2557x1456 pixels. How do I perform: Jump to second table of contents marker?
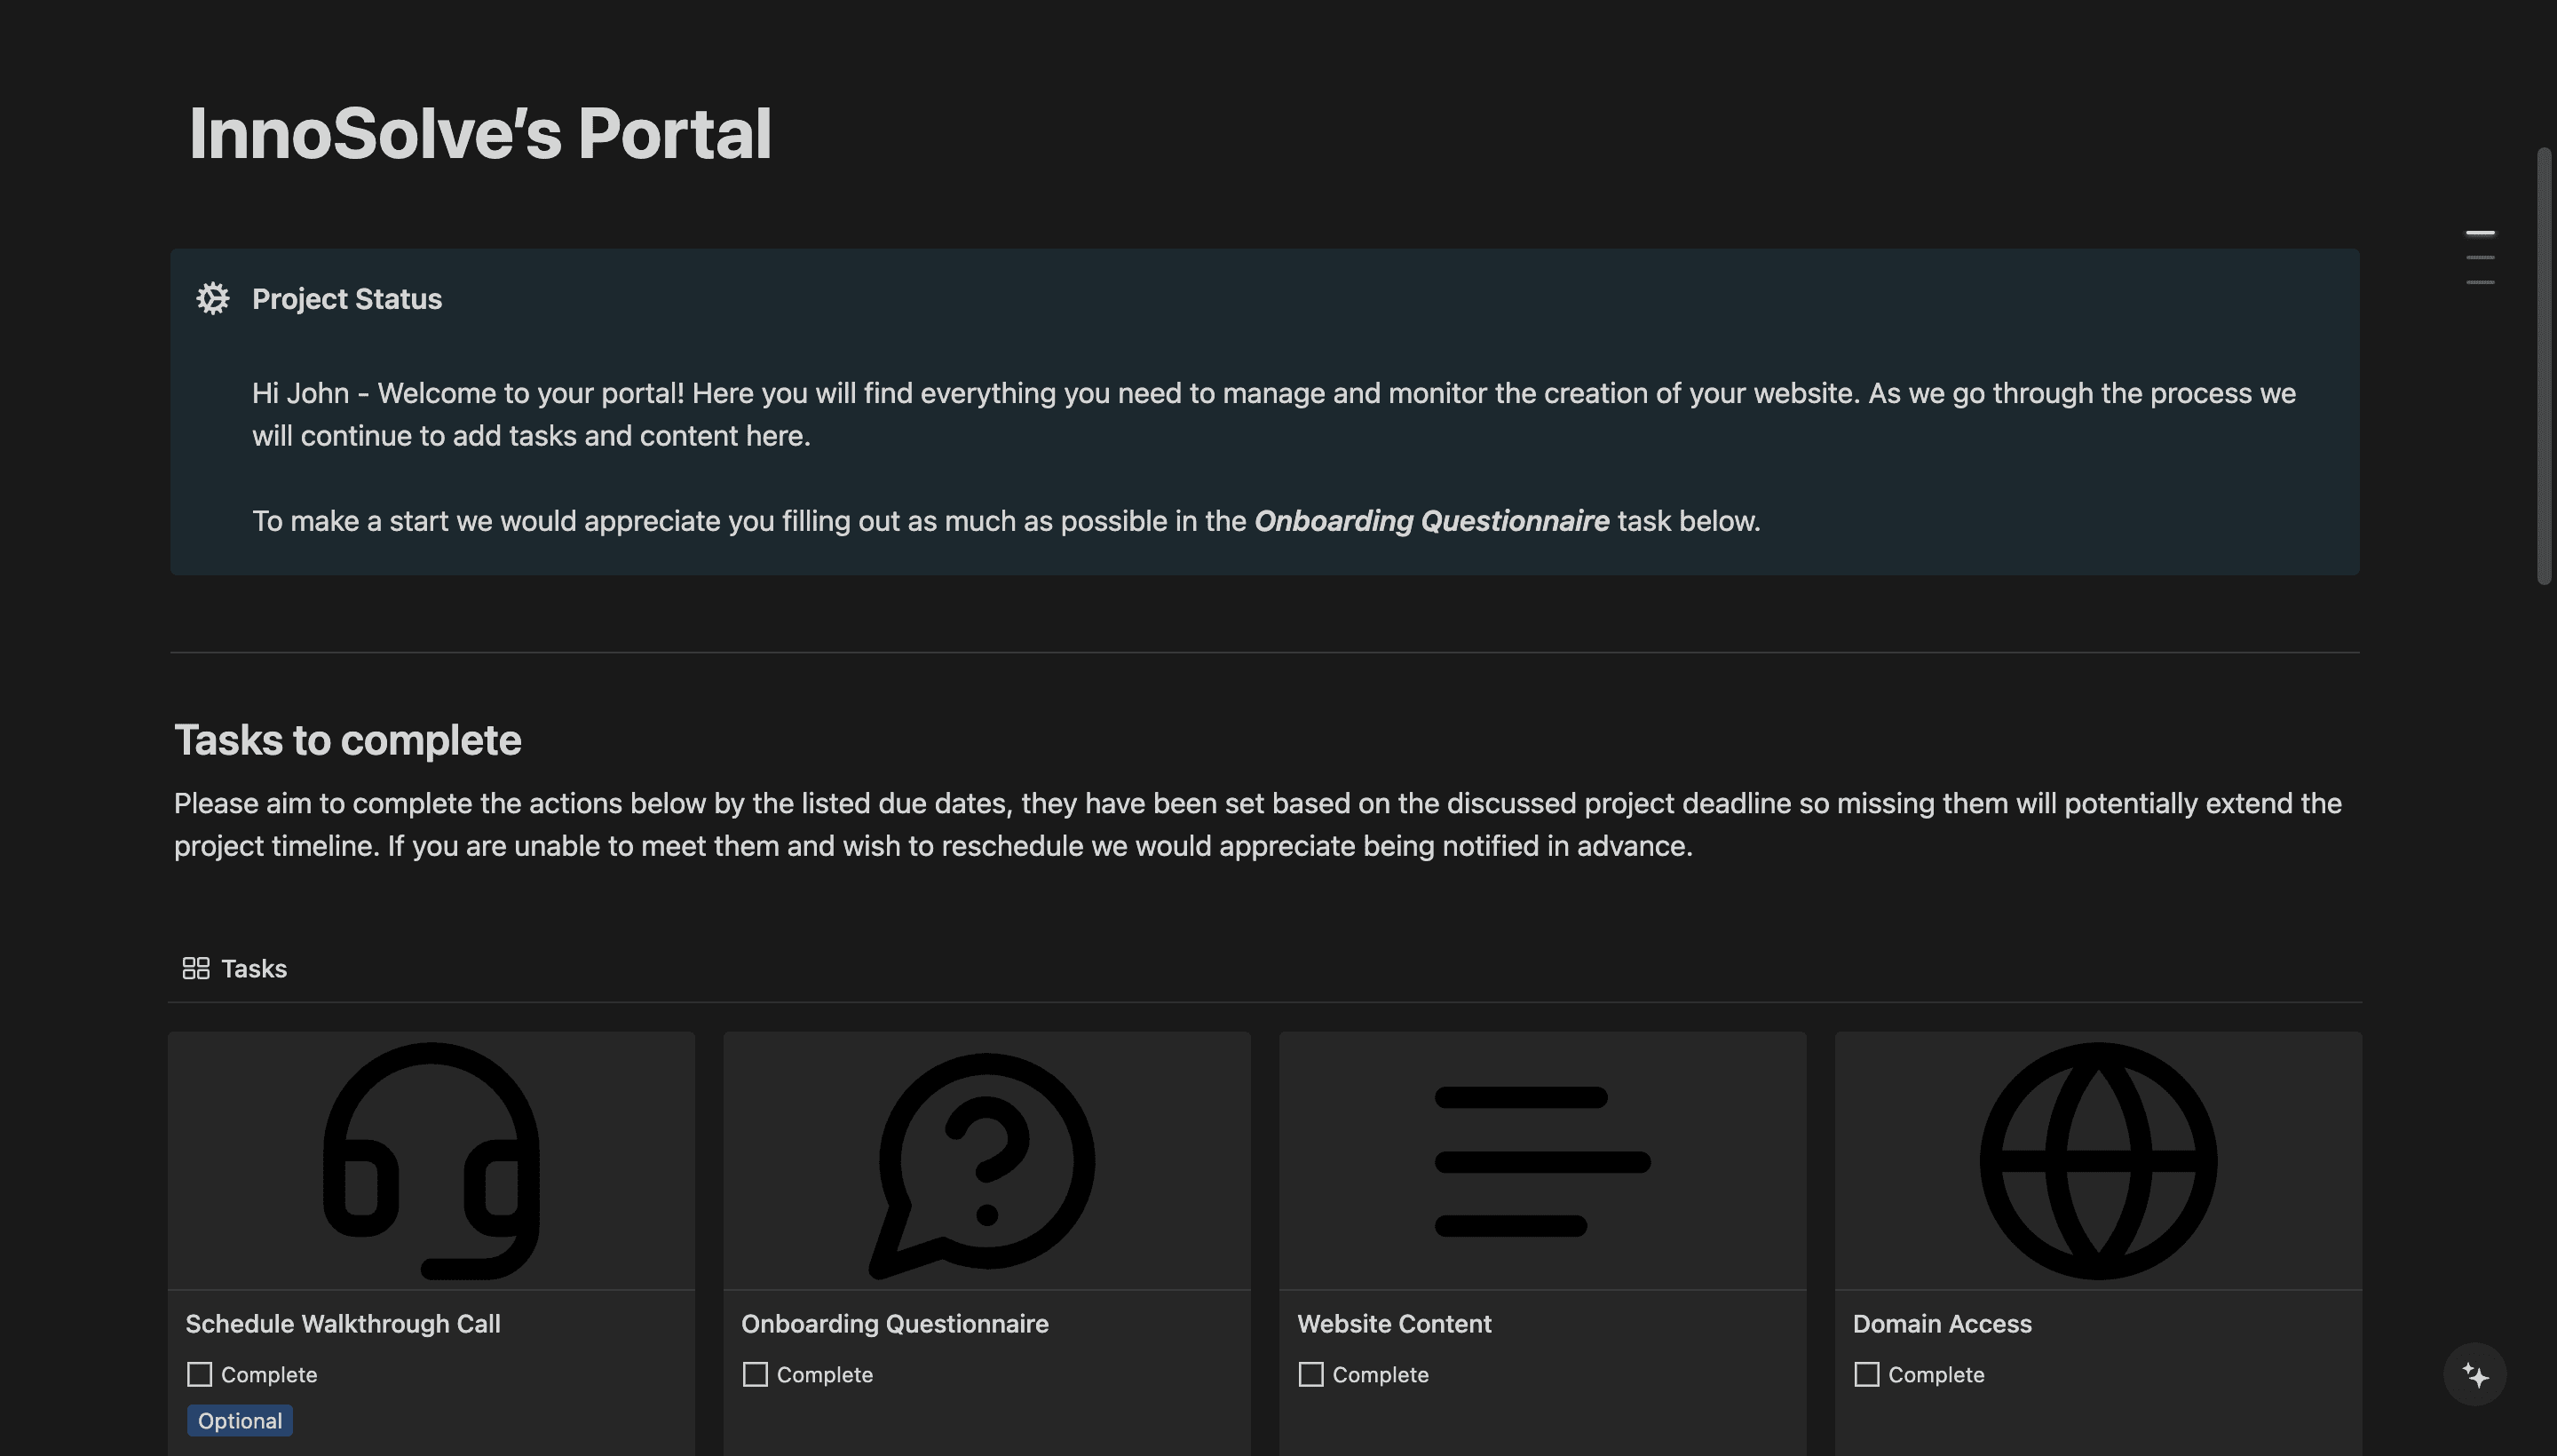coord(2480,258)
